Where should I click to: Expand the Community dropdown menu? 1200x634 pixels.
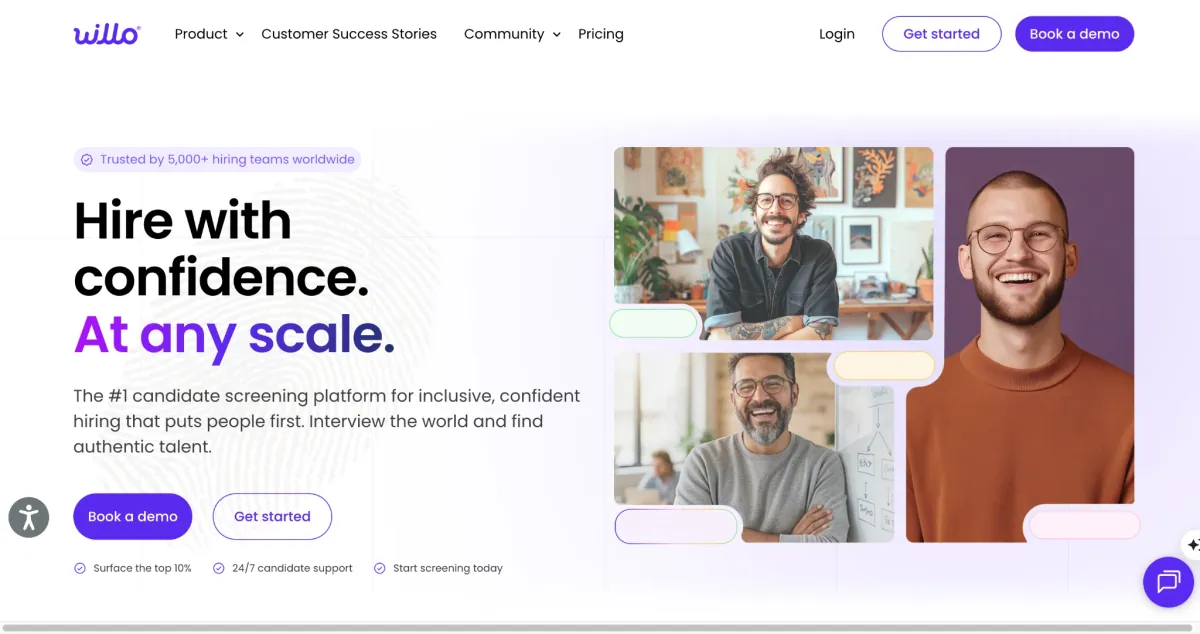(512, 34)
